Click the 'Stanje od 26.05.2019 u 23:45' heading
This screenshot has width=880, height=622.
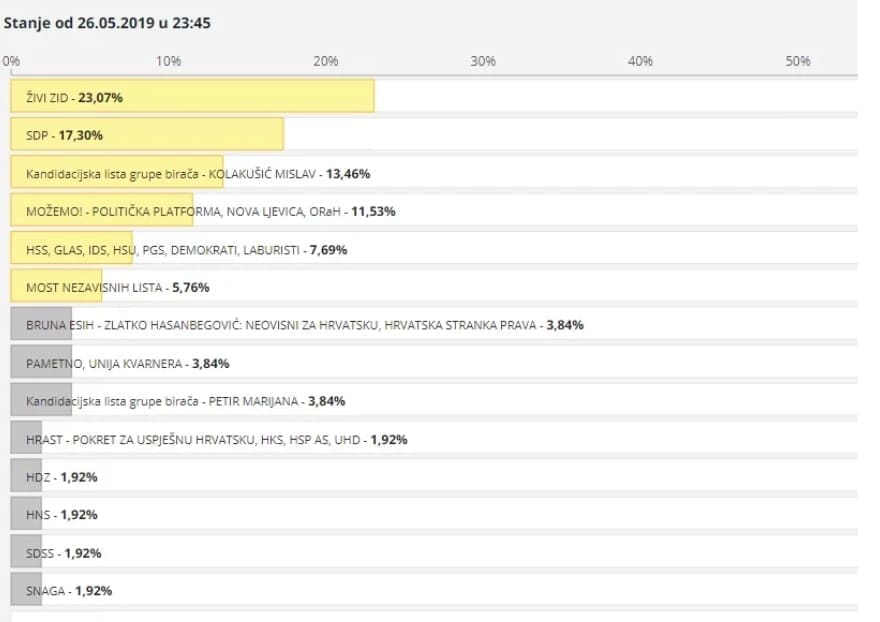click(x=107, y=22)
